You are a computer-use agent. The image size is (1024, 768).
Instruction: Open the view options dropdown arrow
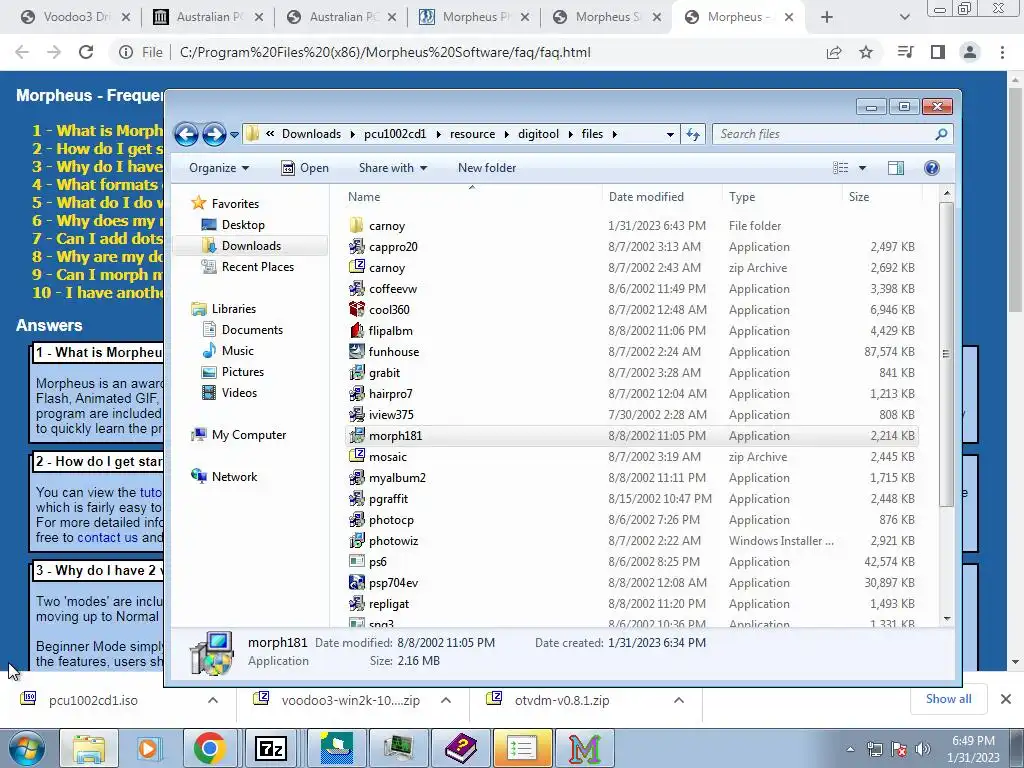[x=862, y=168]
